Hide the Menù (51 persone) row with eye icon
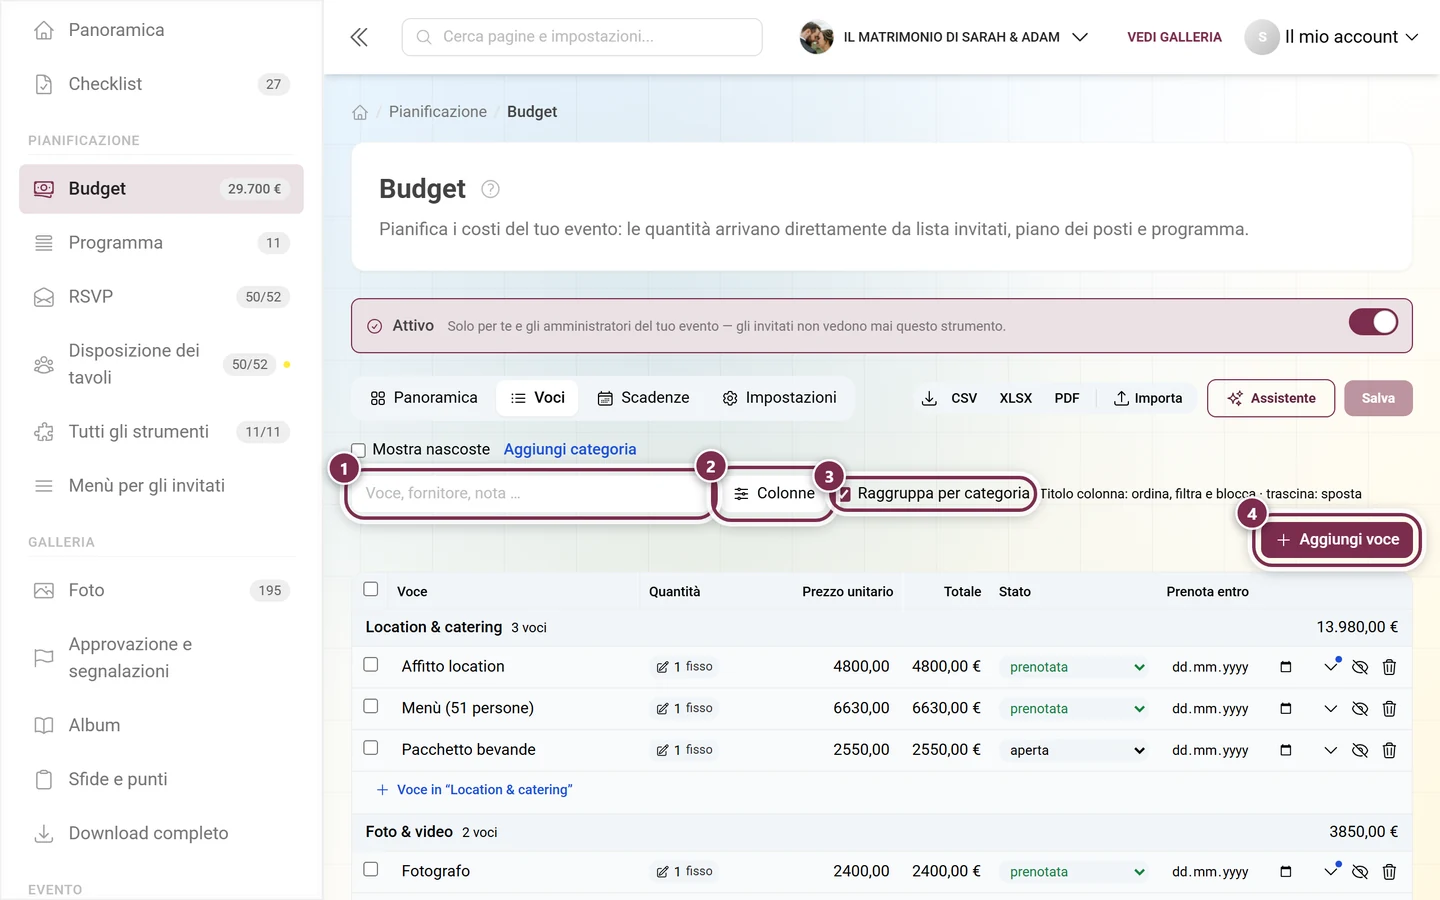The image size is (1440, 900). pyautogui.click(x=1360, y=709)
